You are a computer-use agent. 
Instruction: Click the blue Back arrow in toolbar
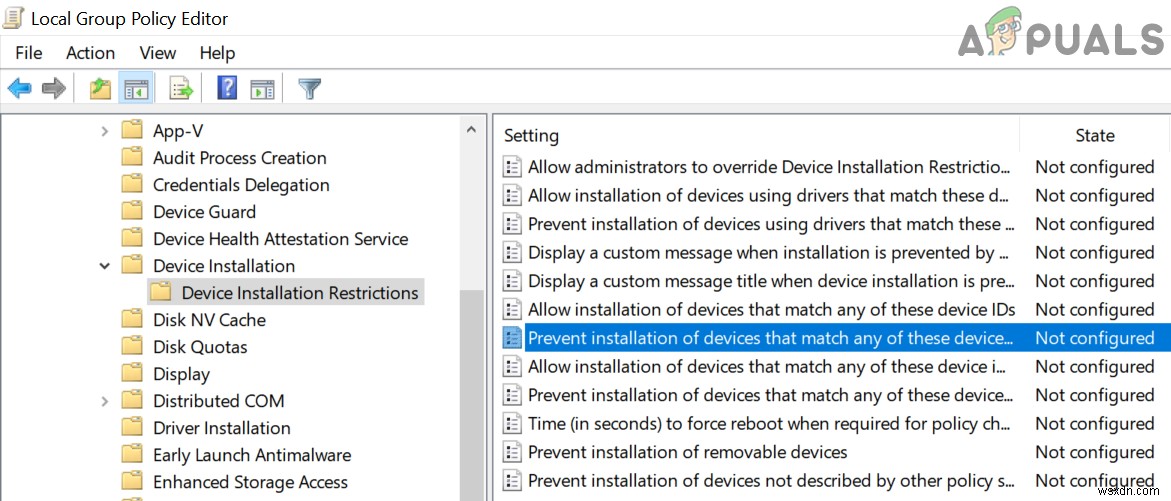point(19,89)
